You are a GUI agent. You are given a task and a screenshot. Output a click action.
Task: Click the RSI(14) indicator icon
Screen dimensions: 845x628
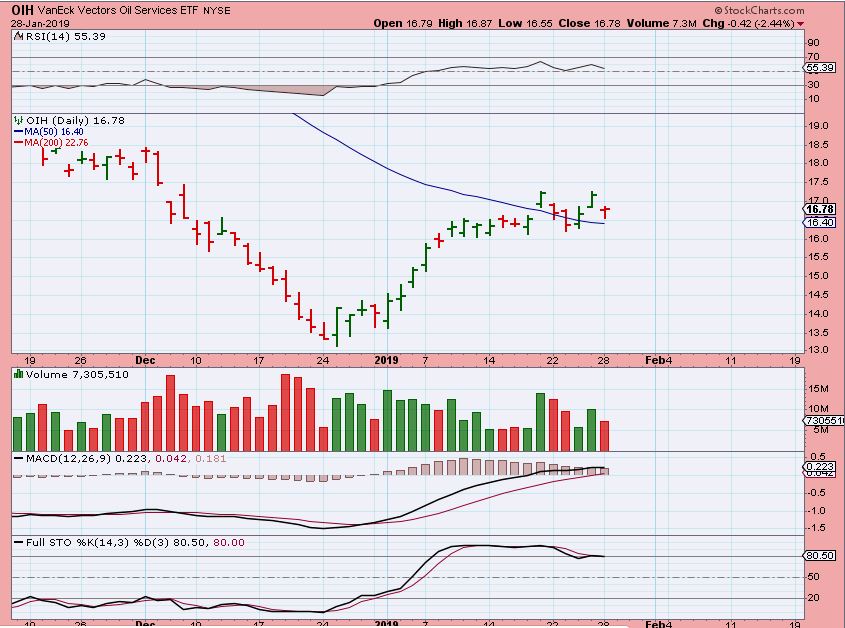coord(19,36)
